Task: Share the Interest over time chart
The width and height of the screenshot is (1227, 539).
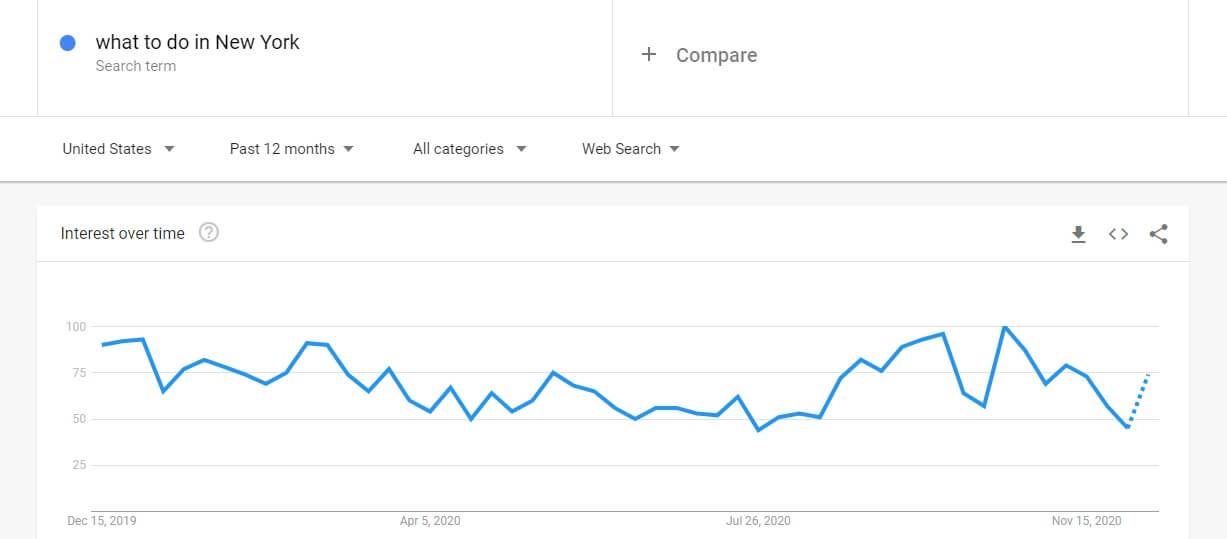Action: tap(1158, 234)
